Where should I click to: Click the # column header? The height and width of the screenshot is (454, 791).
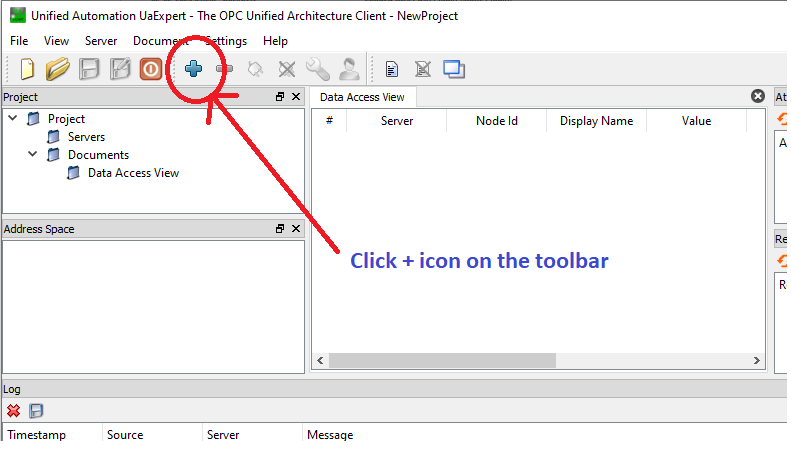pyautogui.click(x=329, y=121)
